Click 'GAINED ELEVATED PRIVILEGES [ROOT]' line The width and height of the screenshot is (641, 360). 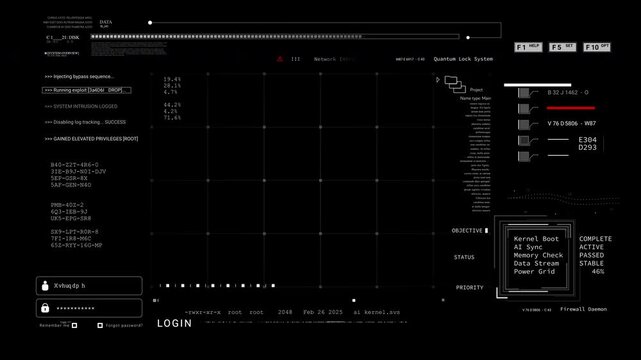(91, 139)
